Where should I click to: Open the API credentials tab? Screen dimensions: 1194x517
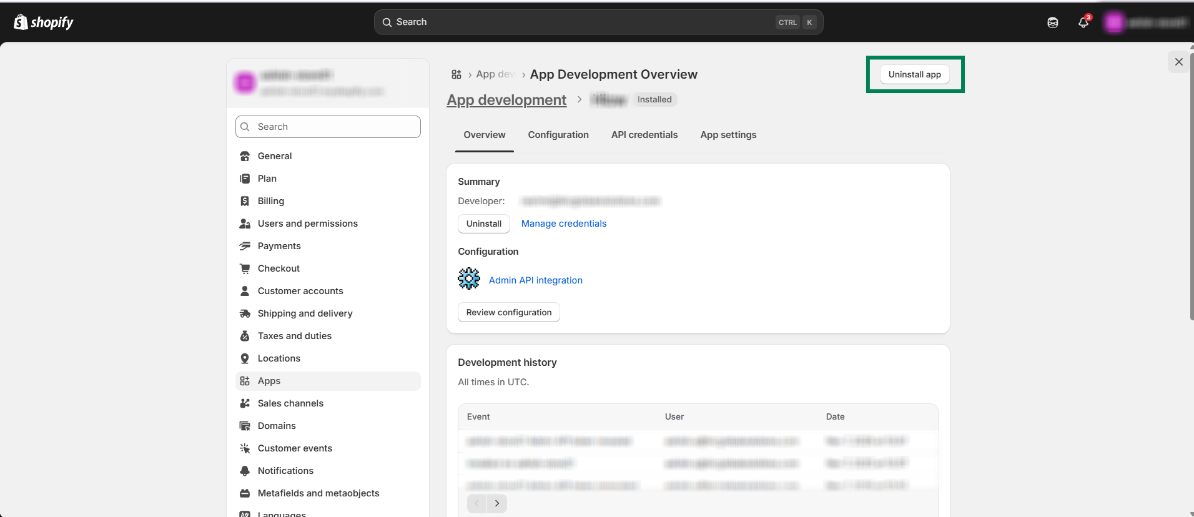[x=644, y=135]
